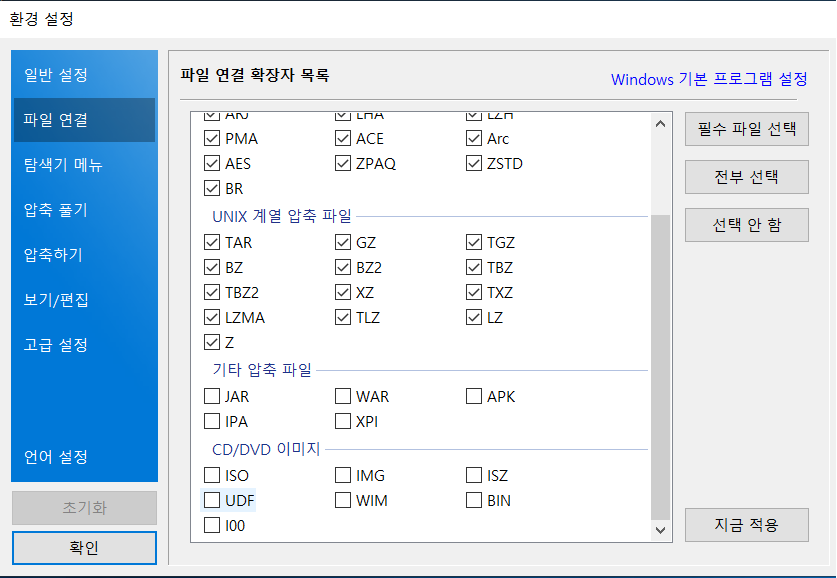Toggle the TBZ checkbox

point(474,267)
